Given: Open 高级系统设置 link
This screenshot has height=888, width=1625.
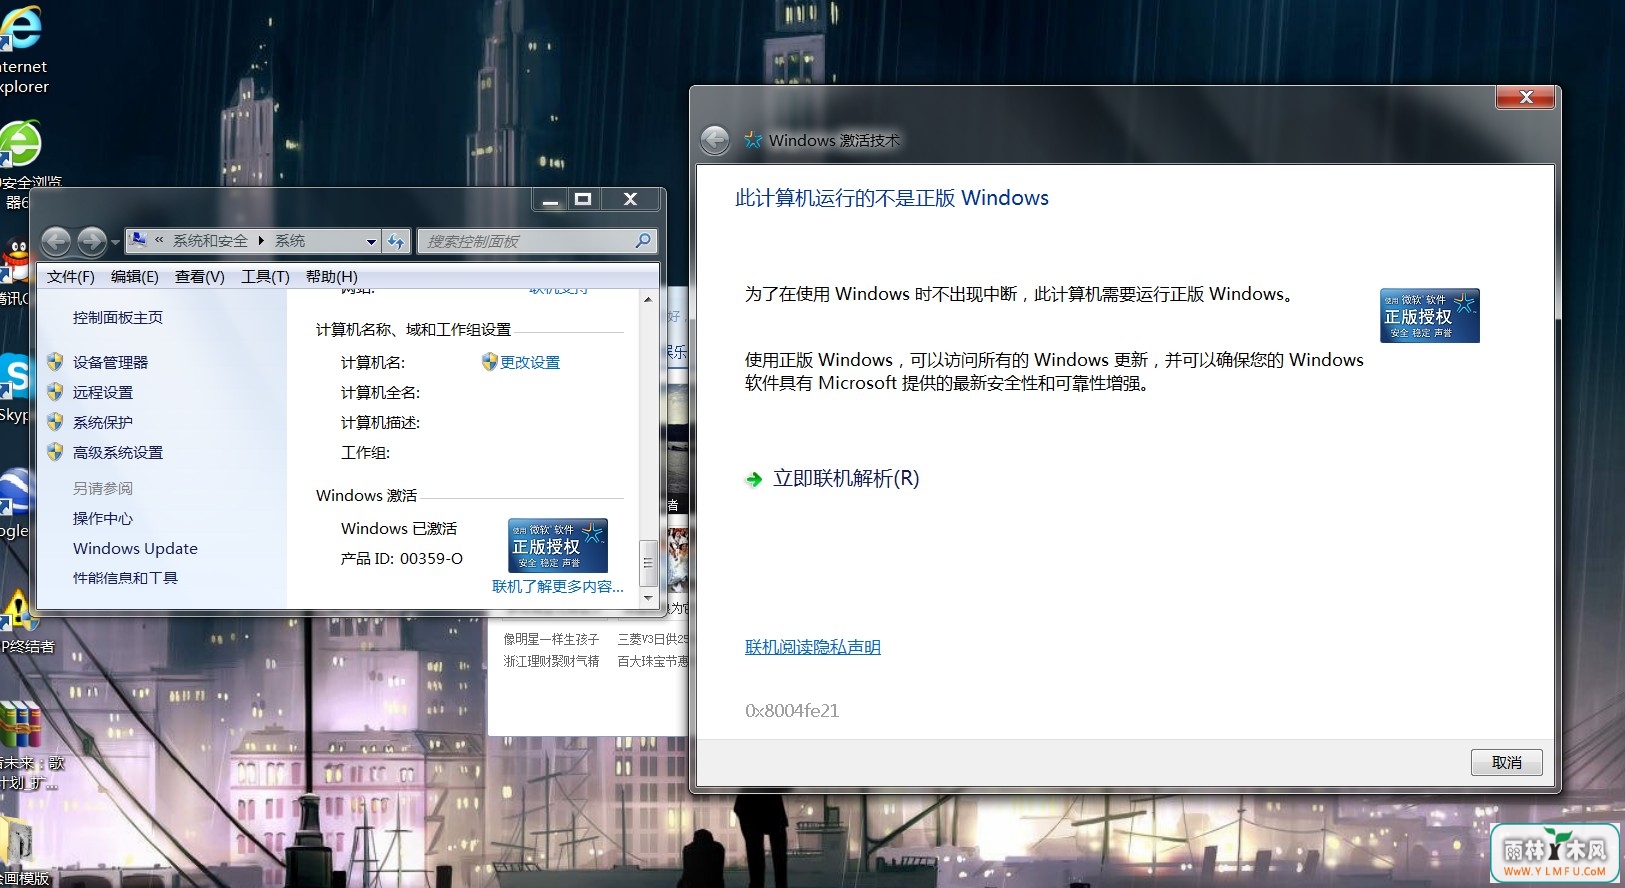Looking at the screenshot, I should click(x=117, y=452).
